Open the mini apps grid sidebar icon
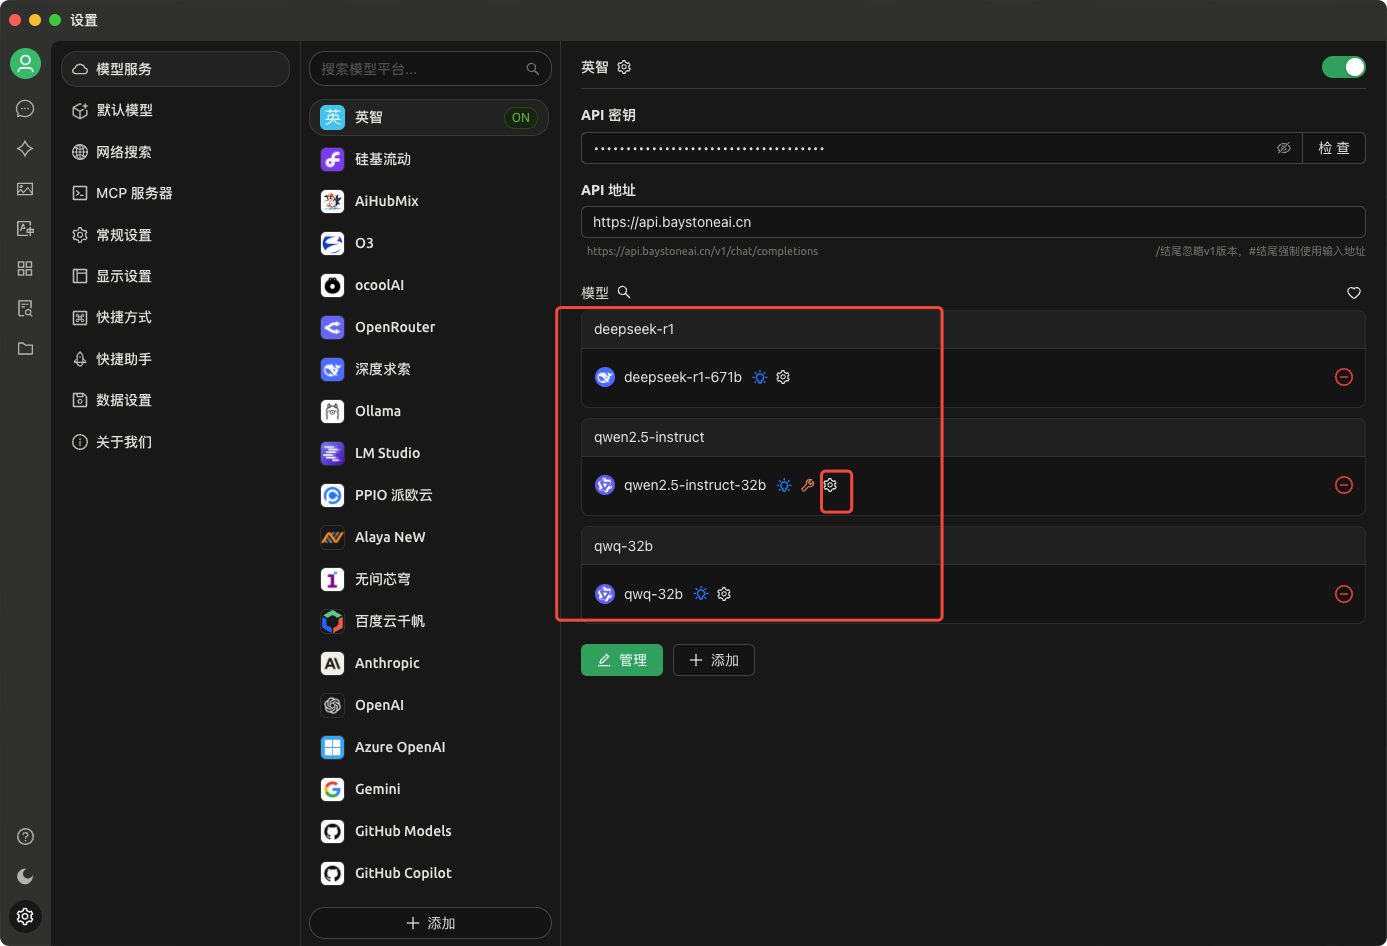 tap(25, 269)
